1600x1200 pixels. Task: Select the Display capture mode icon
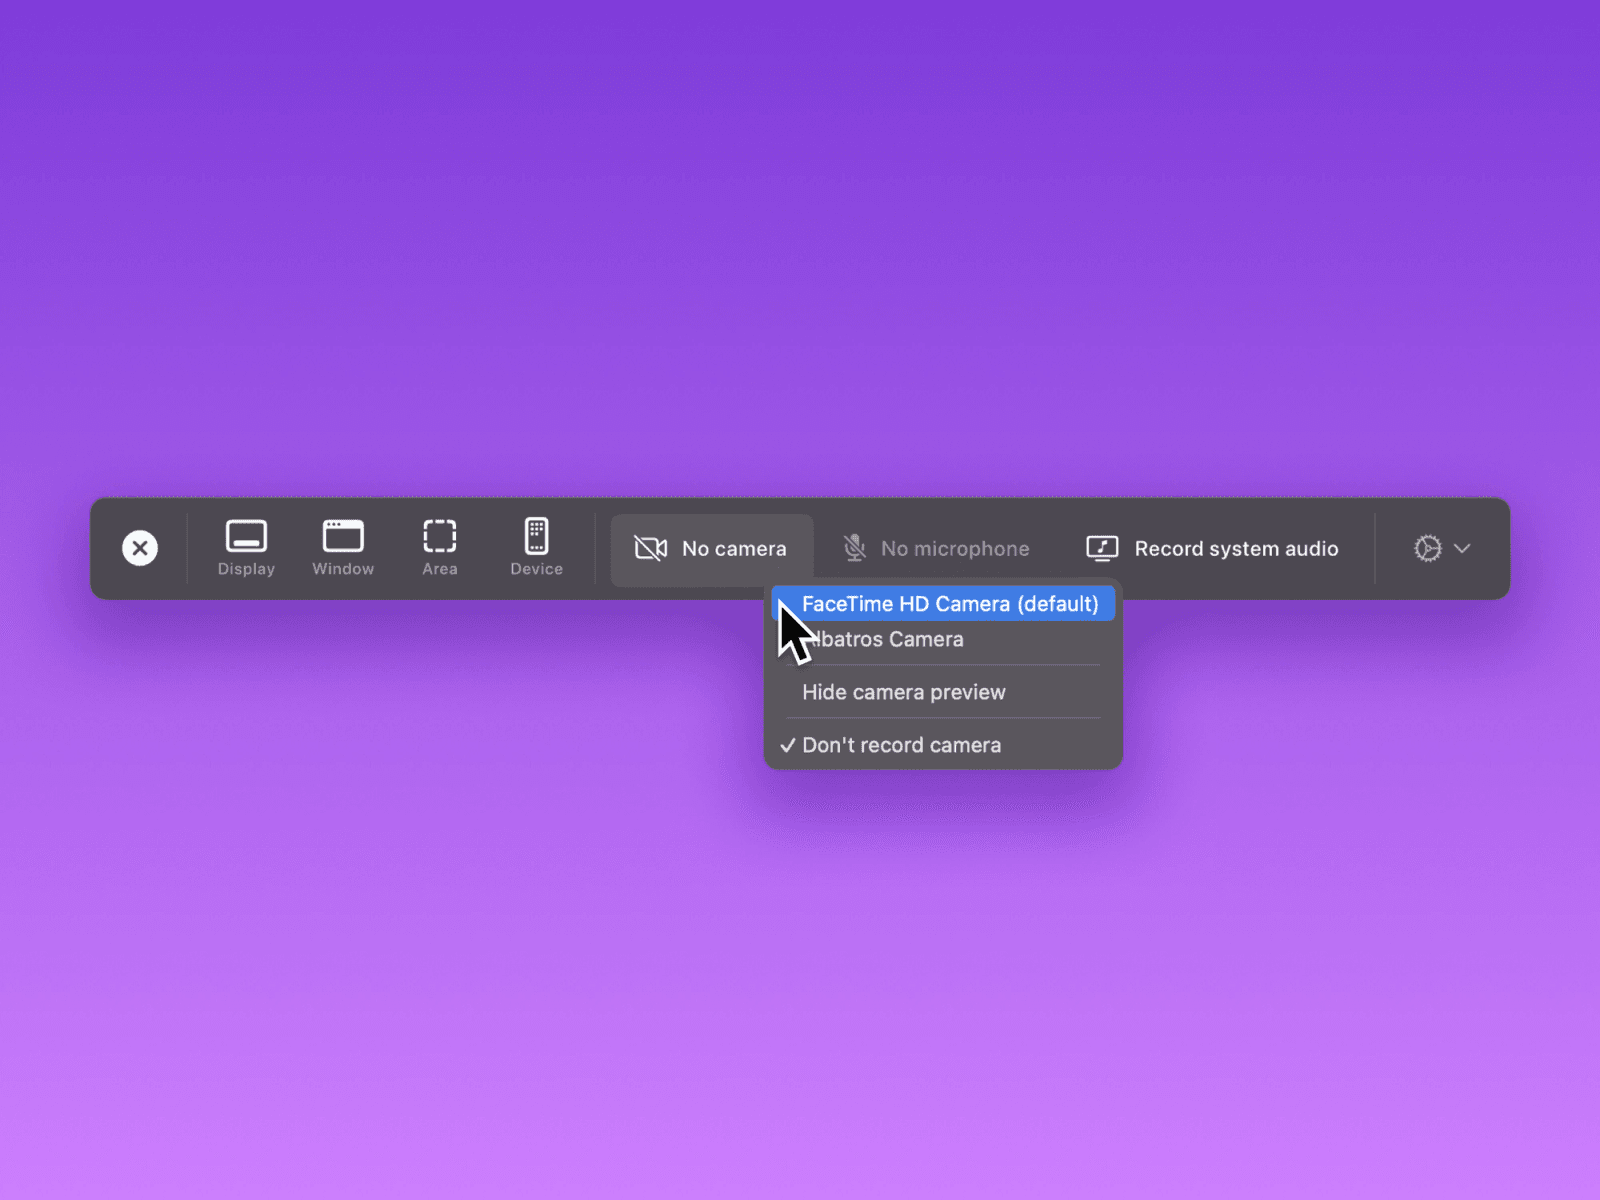point(246,536)
